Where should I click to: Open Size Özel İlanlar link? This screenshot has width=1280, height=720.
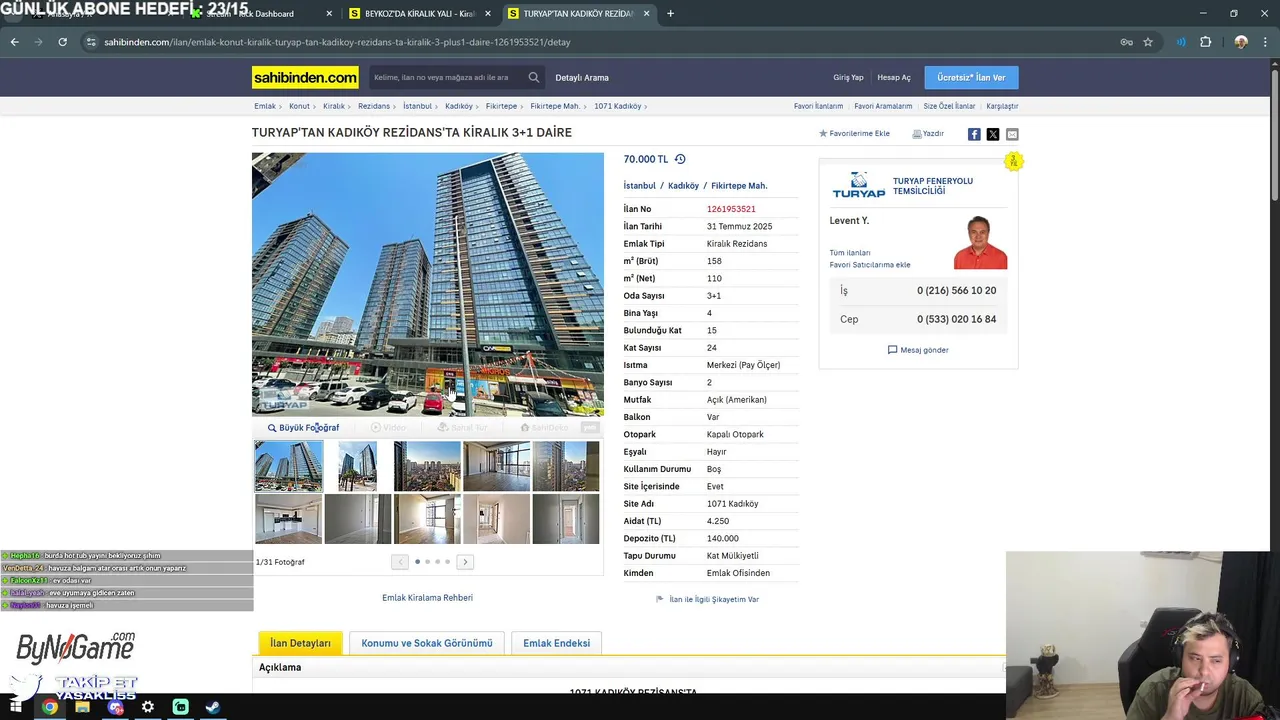949,106
